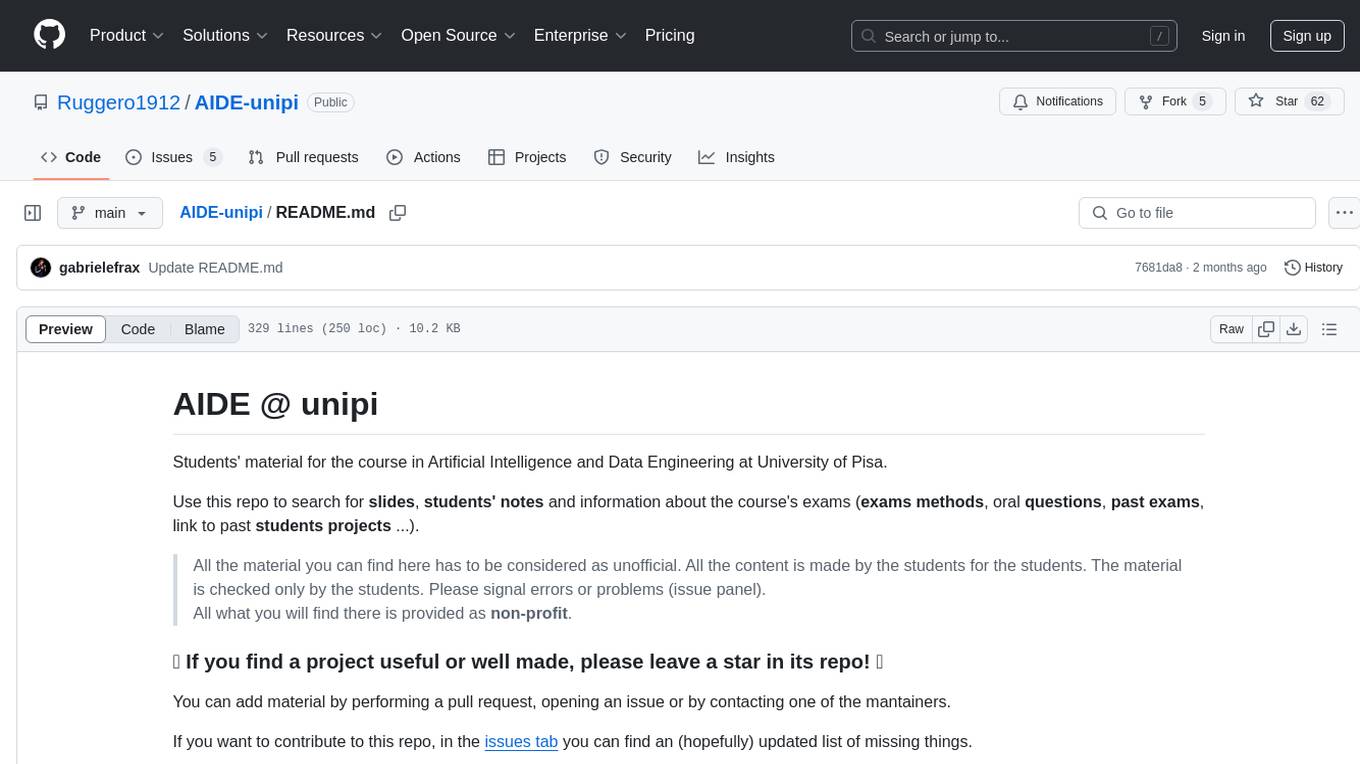
Task: Click the Public visibility label
Action: 330,102
